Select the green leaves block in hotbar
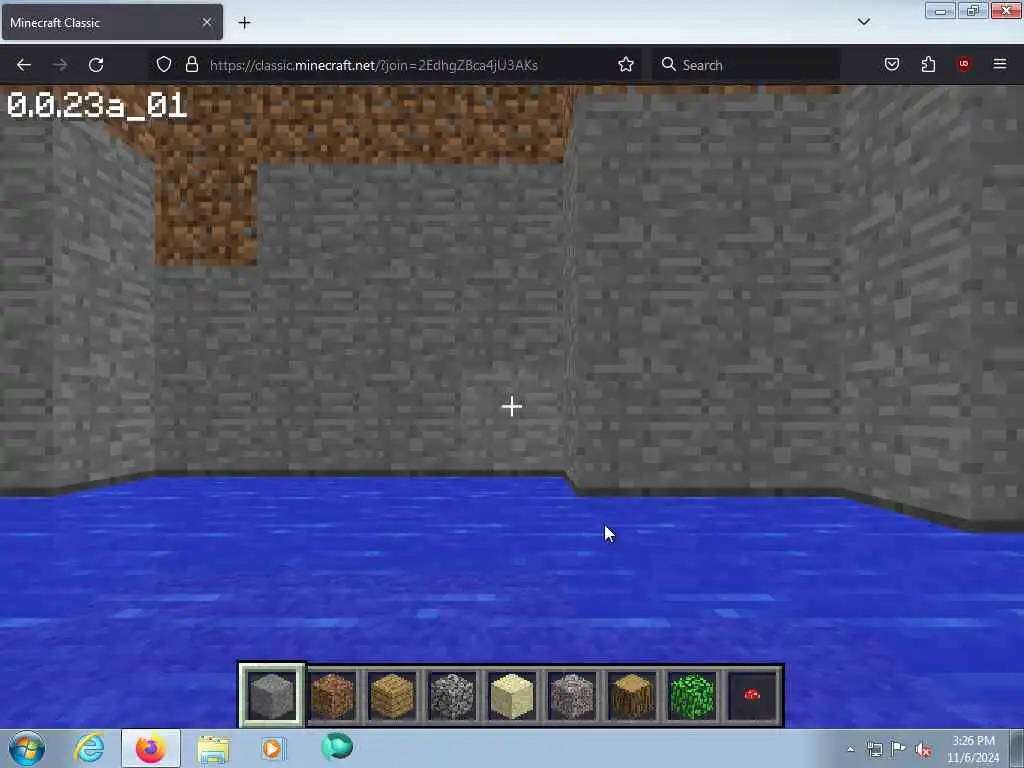The image size is (1024, 768). coord(692,696)
